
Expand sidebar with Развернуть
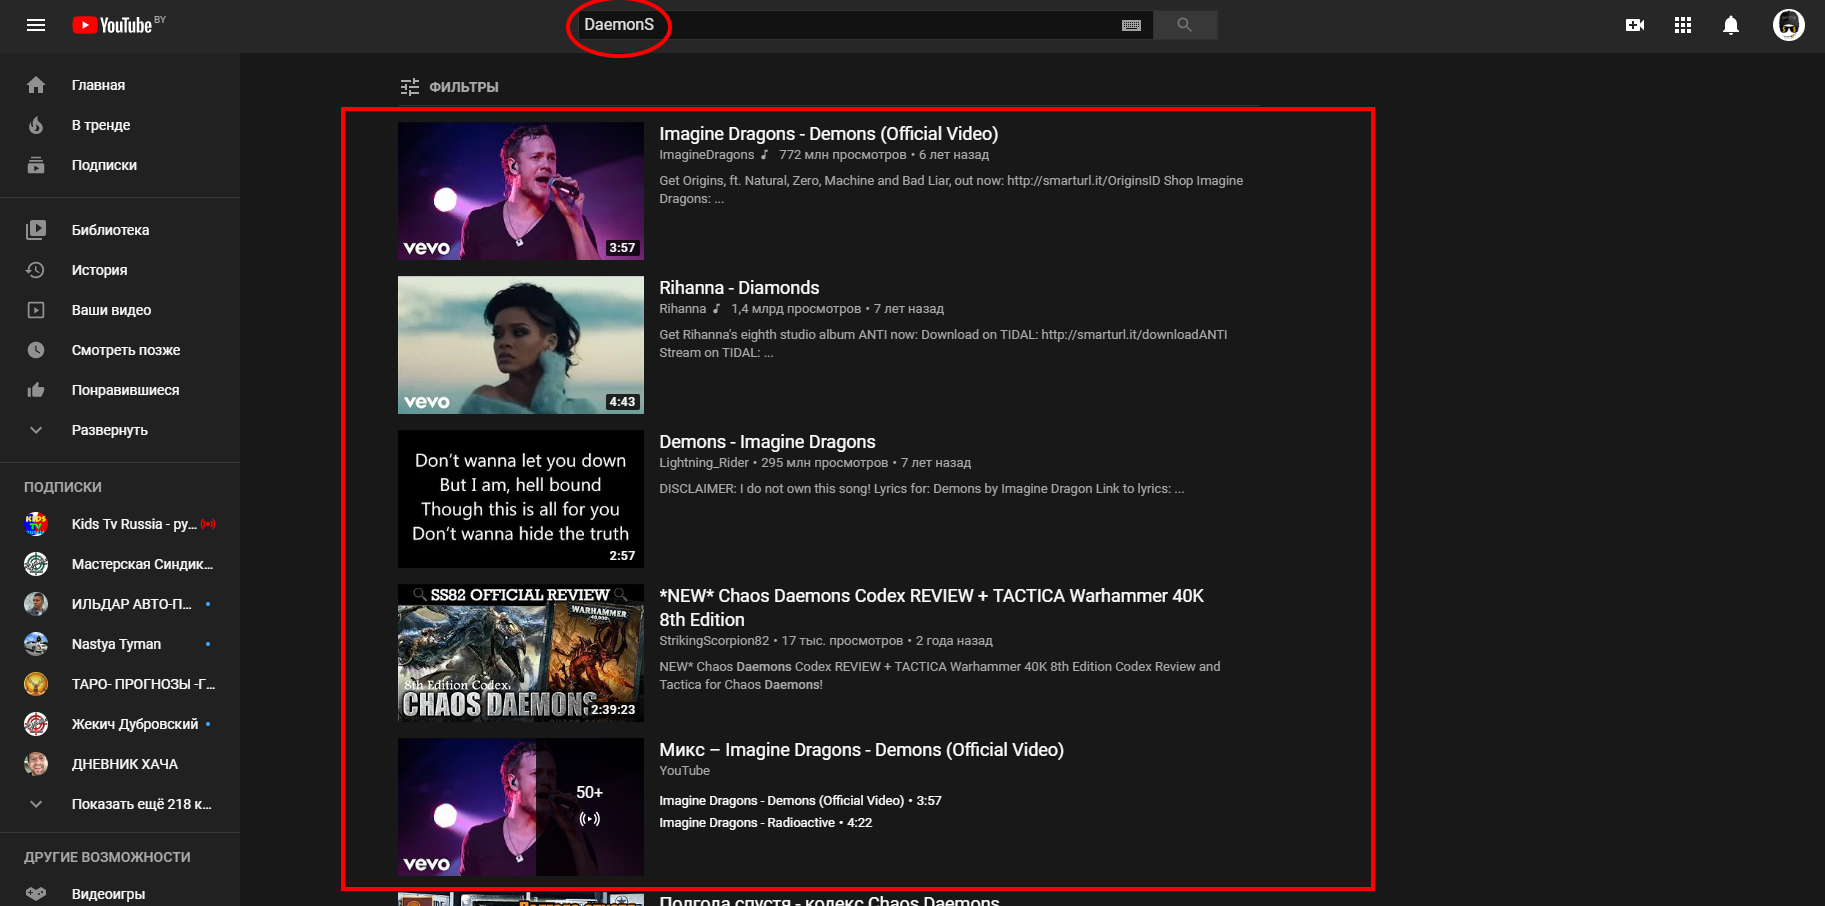120,430
